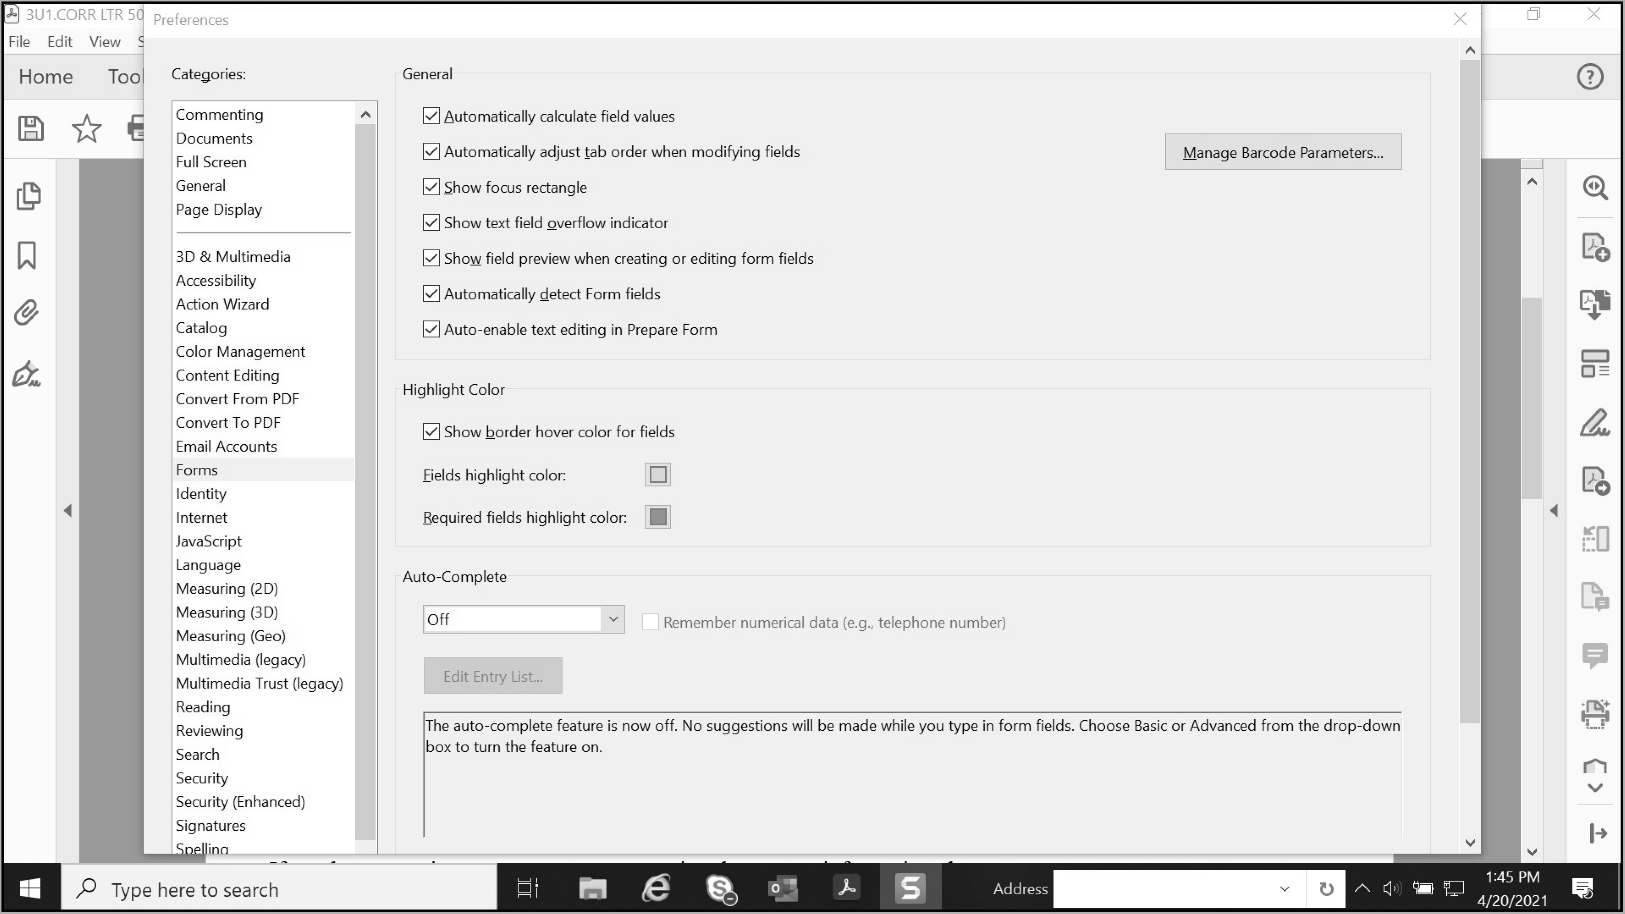
Task: Show hidden system tray icons chevron
Action: [1362, 889]
